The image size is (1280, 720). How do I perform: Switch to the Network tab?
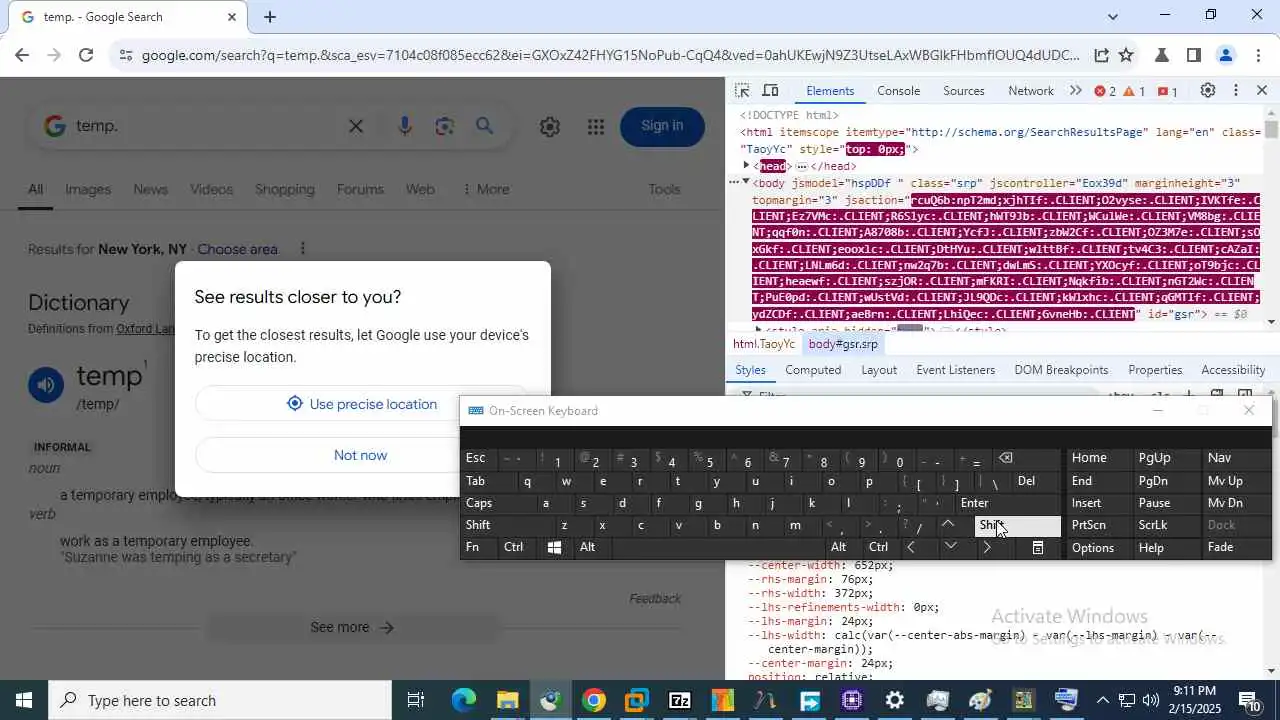(x=1030, y=91)
